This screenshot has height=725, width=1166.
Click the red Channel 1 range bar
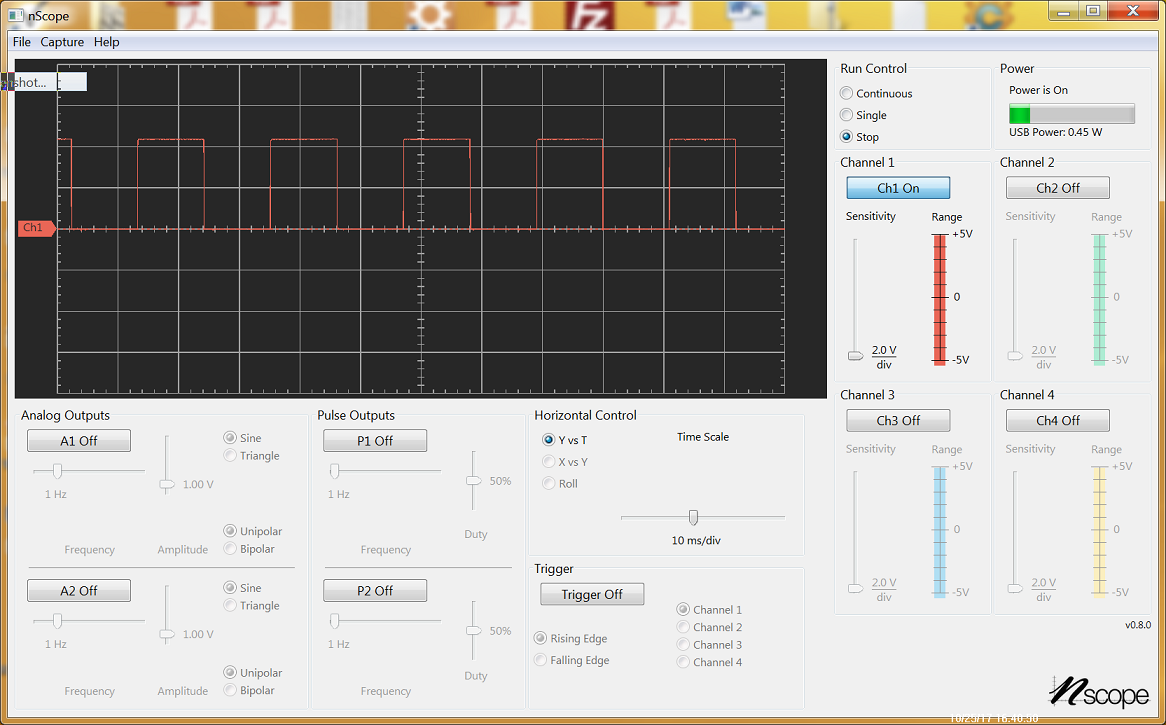939,298
